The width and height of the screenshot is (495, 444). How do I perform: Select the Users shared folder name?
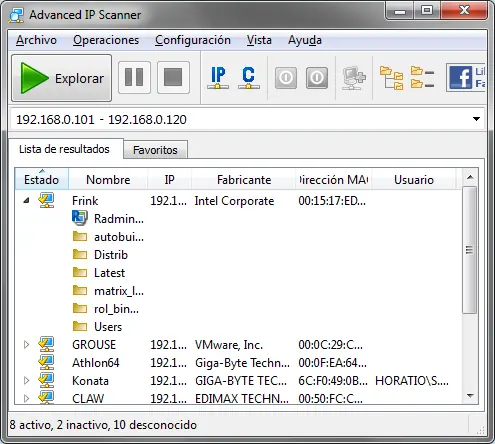pyautogui.click(x=108, y=327)
